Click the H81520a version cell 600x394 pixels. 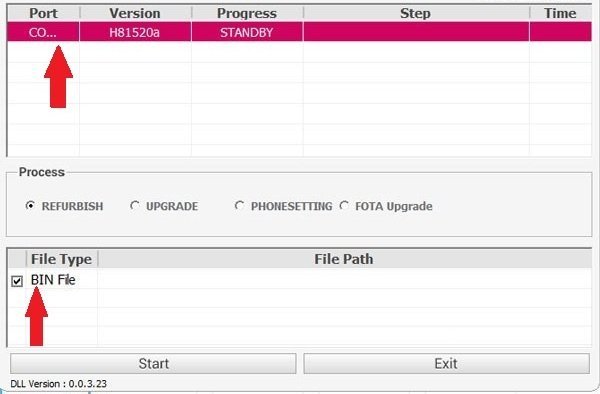click(x=135, y=32)
